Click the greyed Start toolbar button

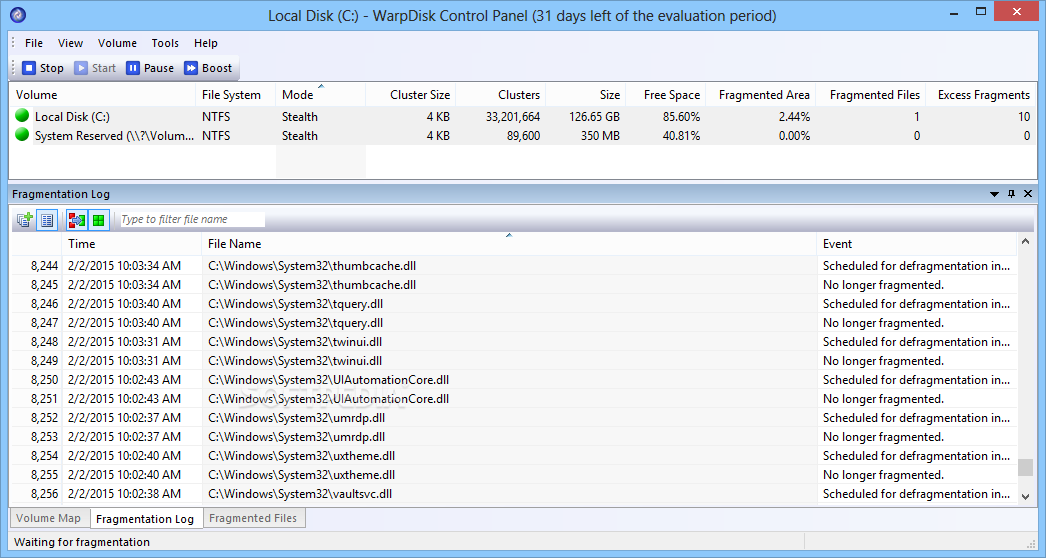coord(95,68)
